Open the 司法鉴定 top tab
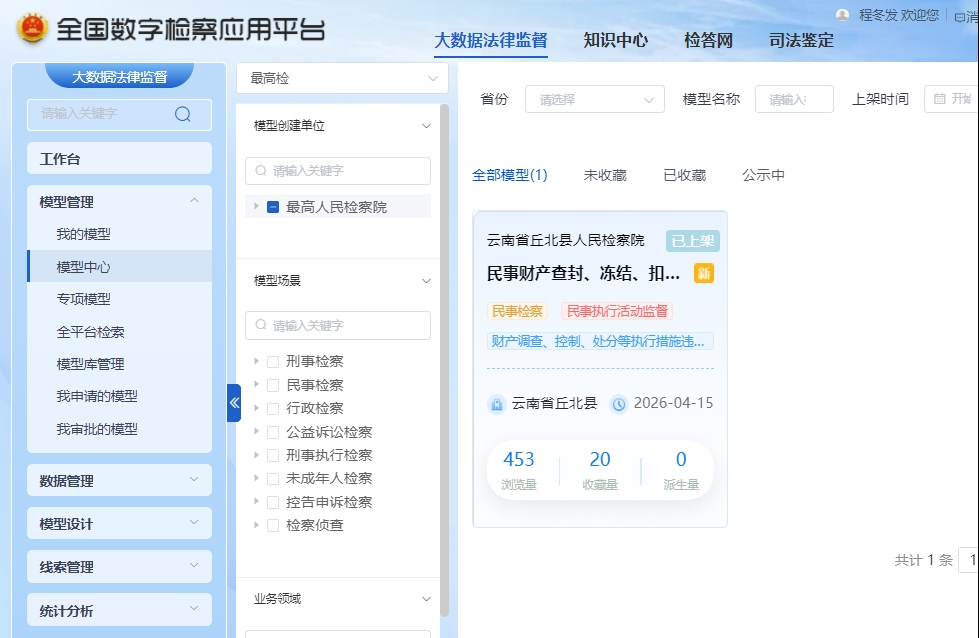Image resolution: width=979 pixels, height=638 pixels. 801,41
